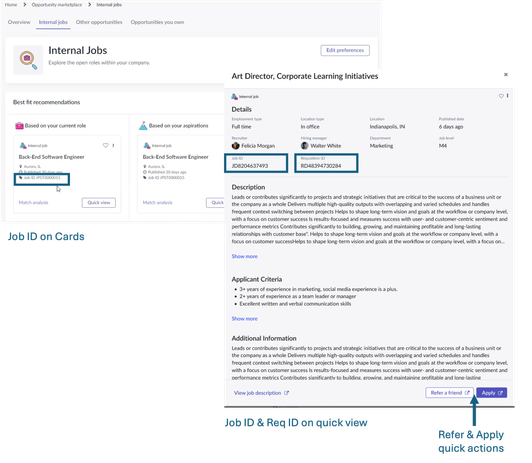Expand Description with Show more
Viewport: 532px width, 463px height.
[x=245, y=256]
